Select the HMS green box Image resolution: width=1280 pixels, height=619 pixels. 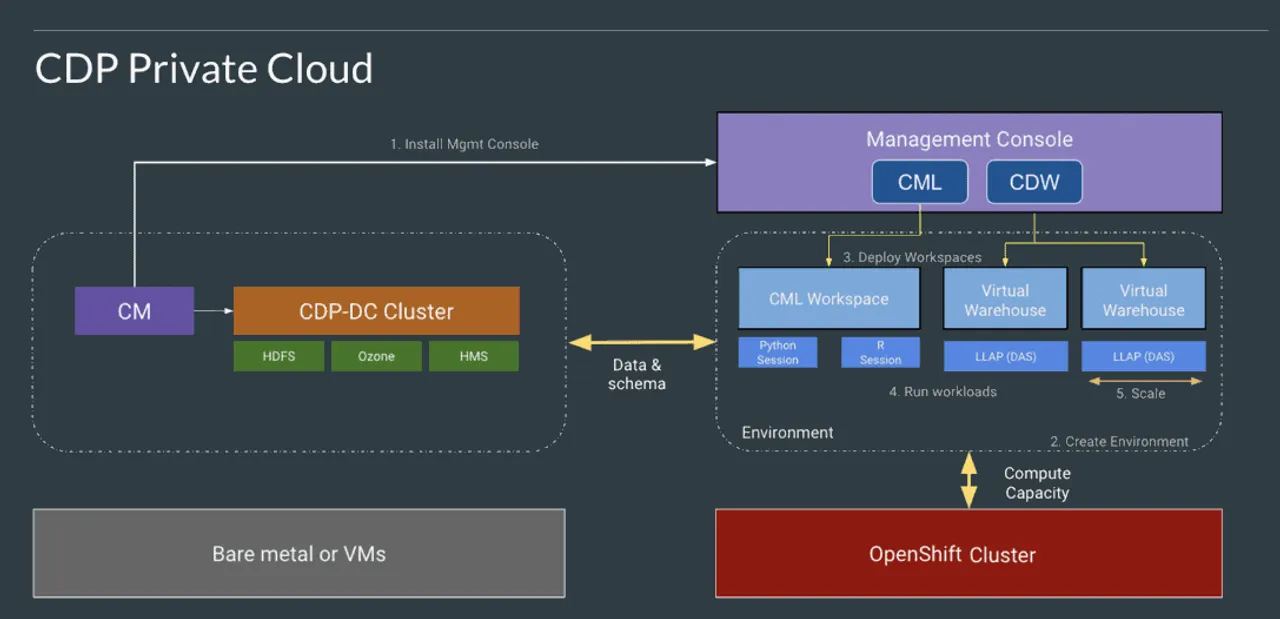point(474,356)
